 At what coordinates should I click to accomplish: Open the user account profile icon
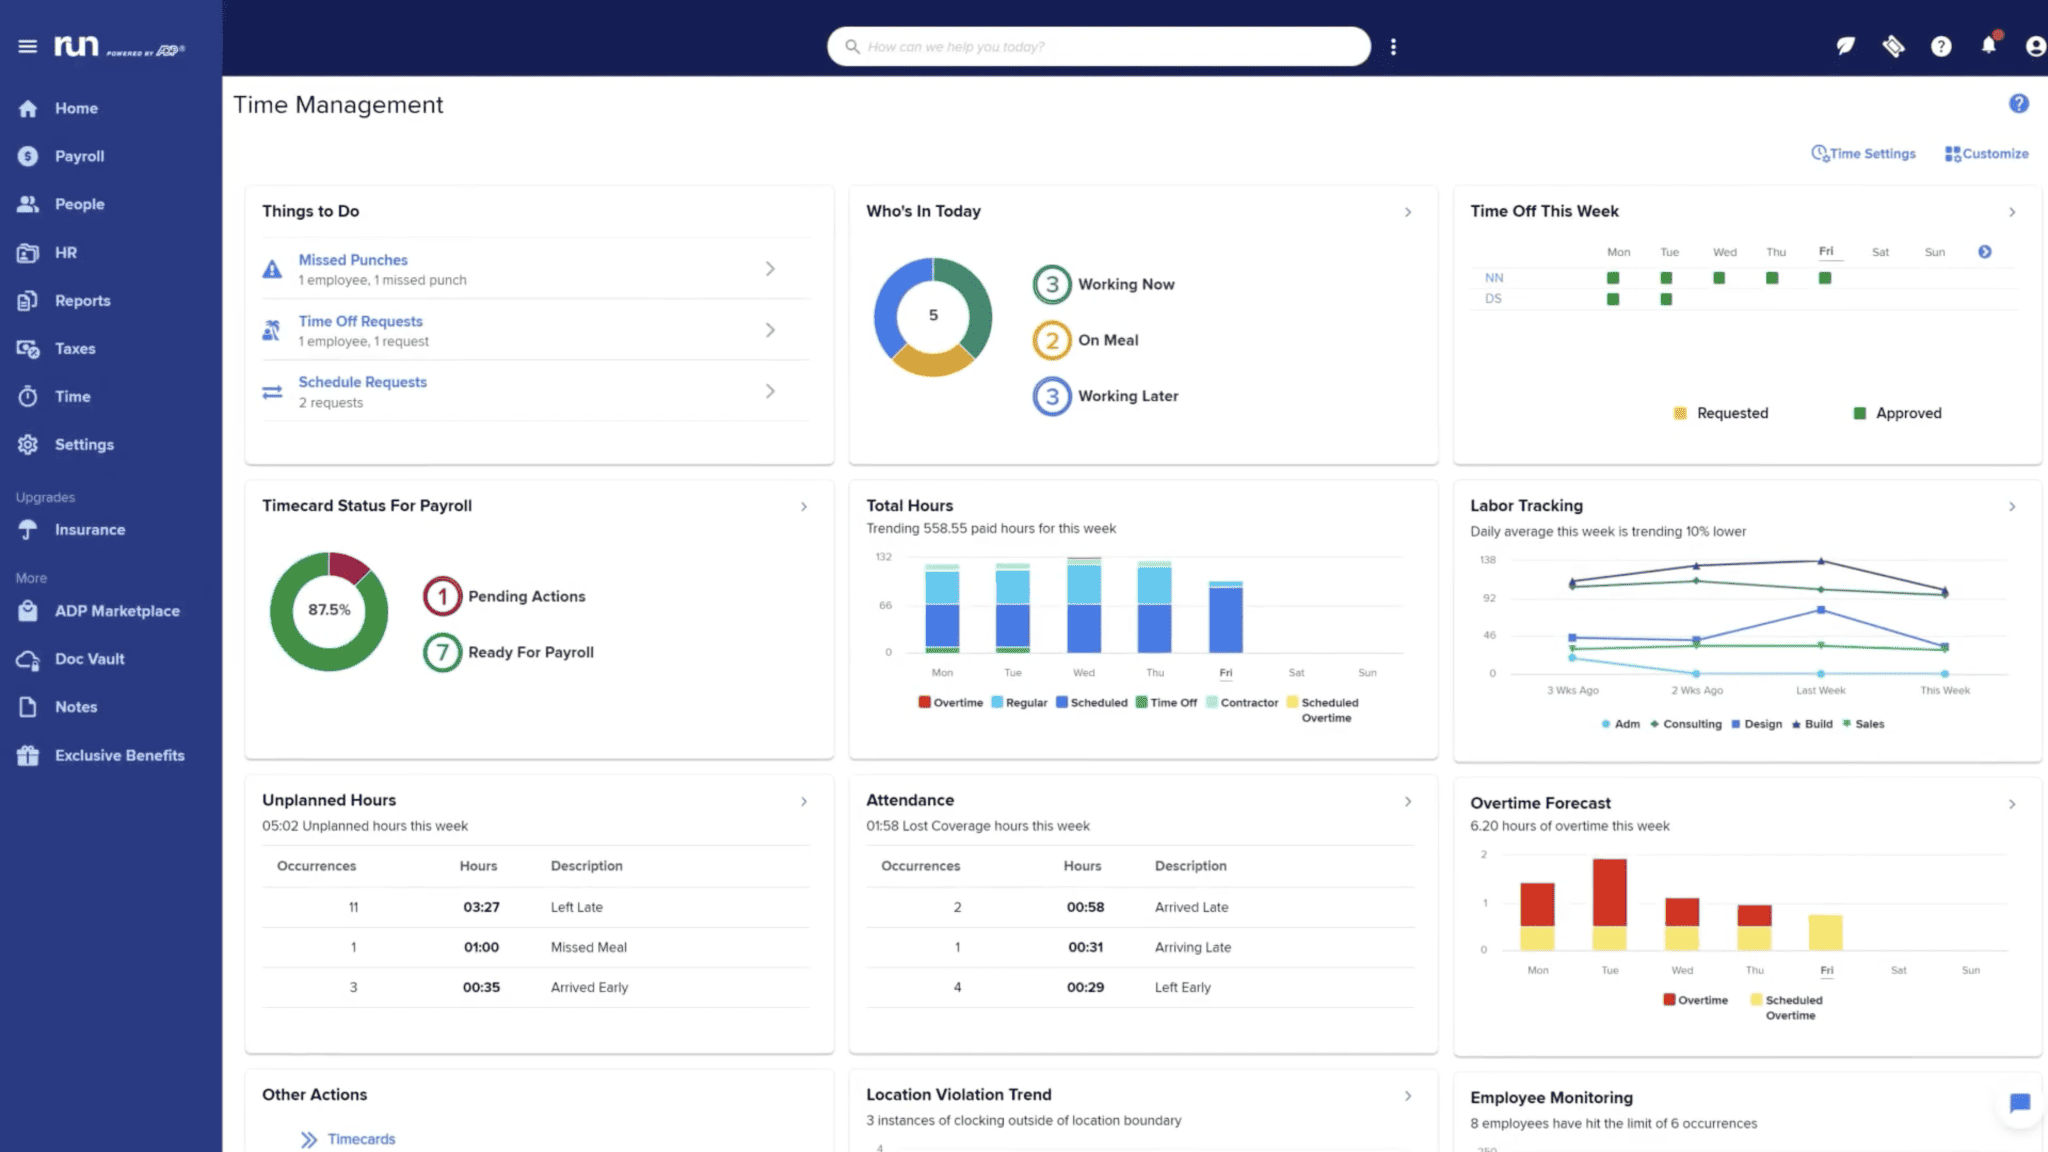(2035, 46)
